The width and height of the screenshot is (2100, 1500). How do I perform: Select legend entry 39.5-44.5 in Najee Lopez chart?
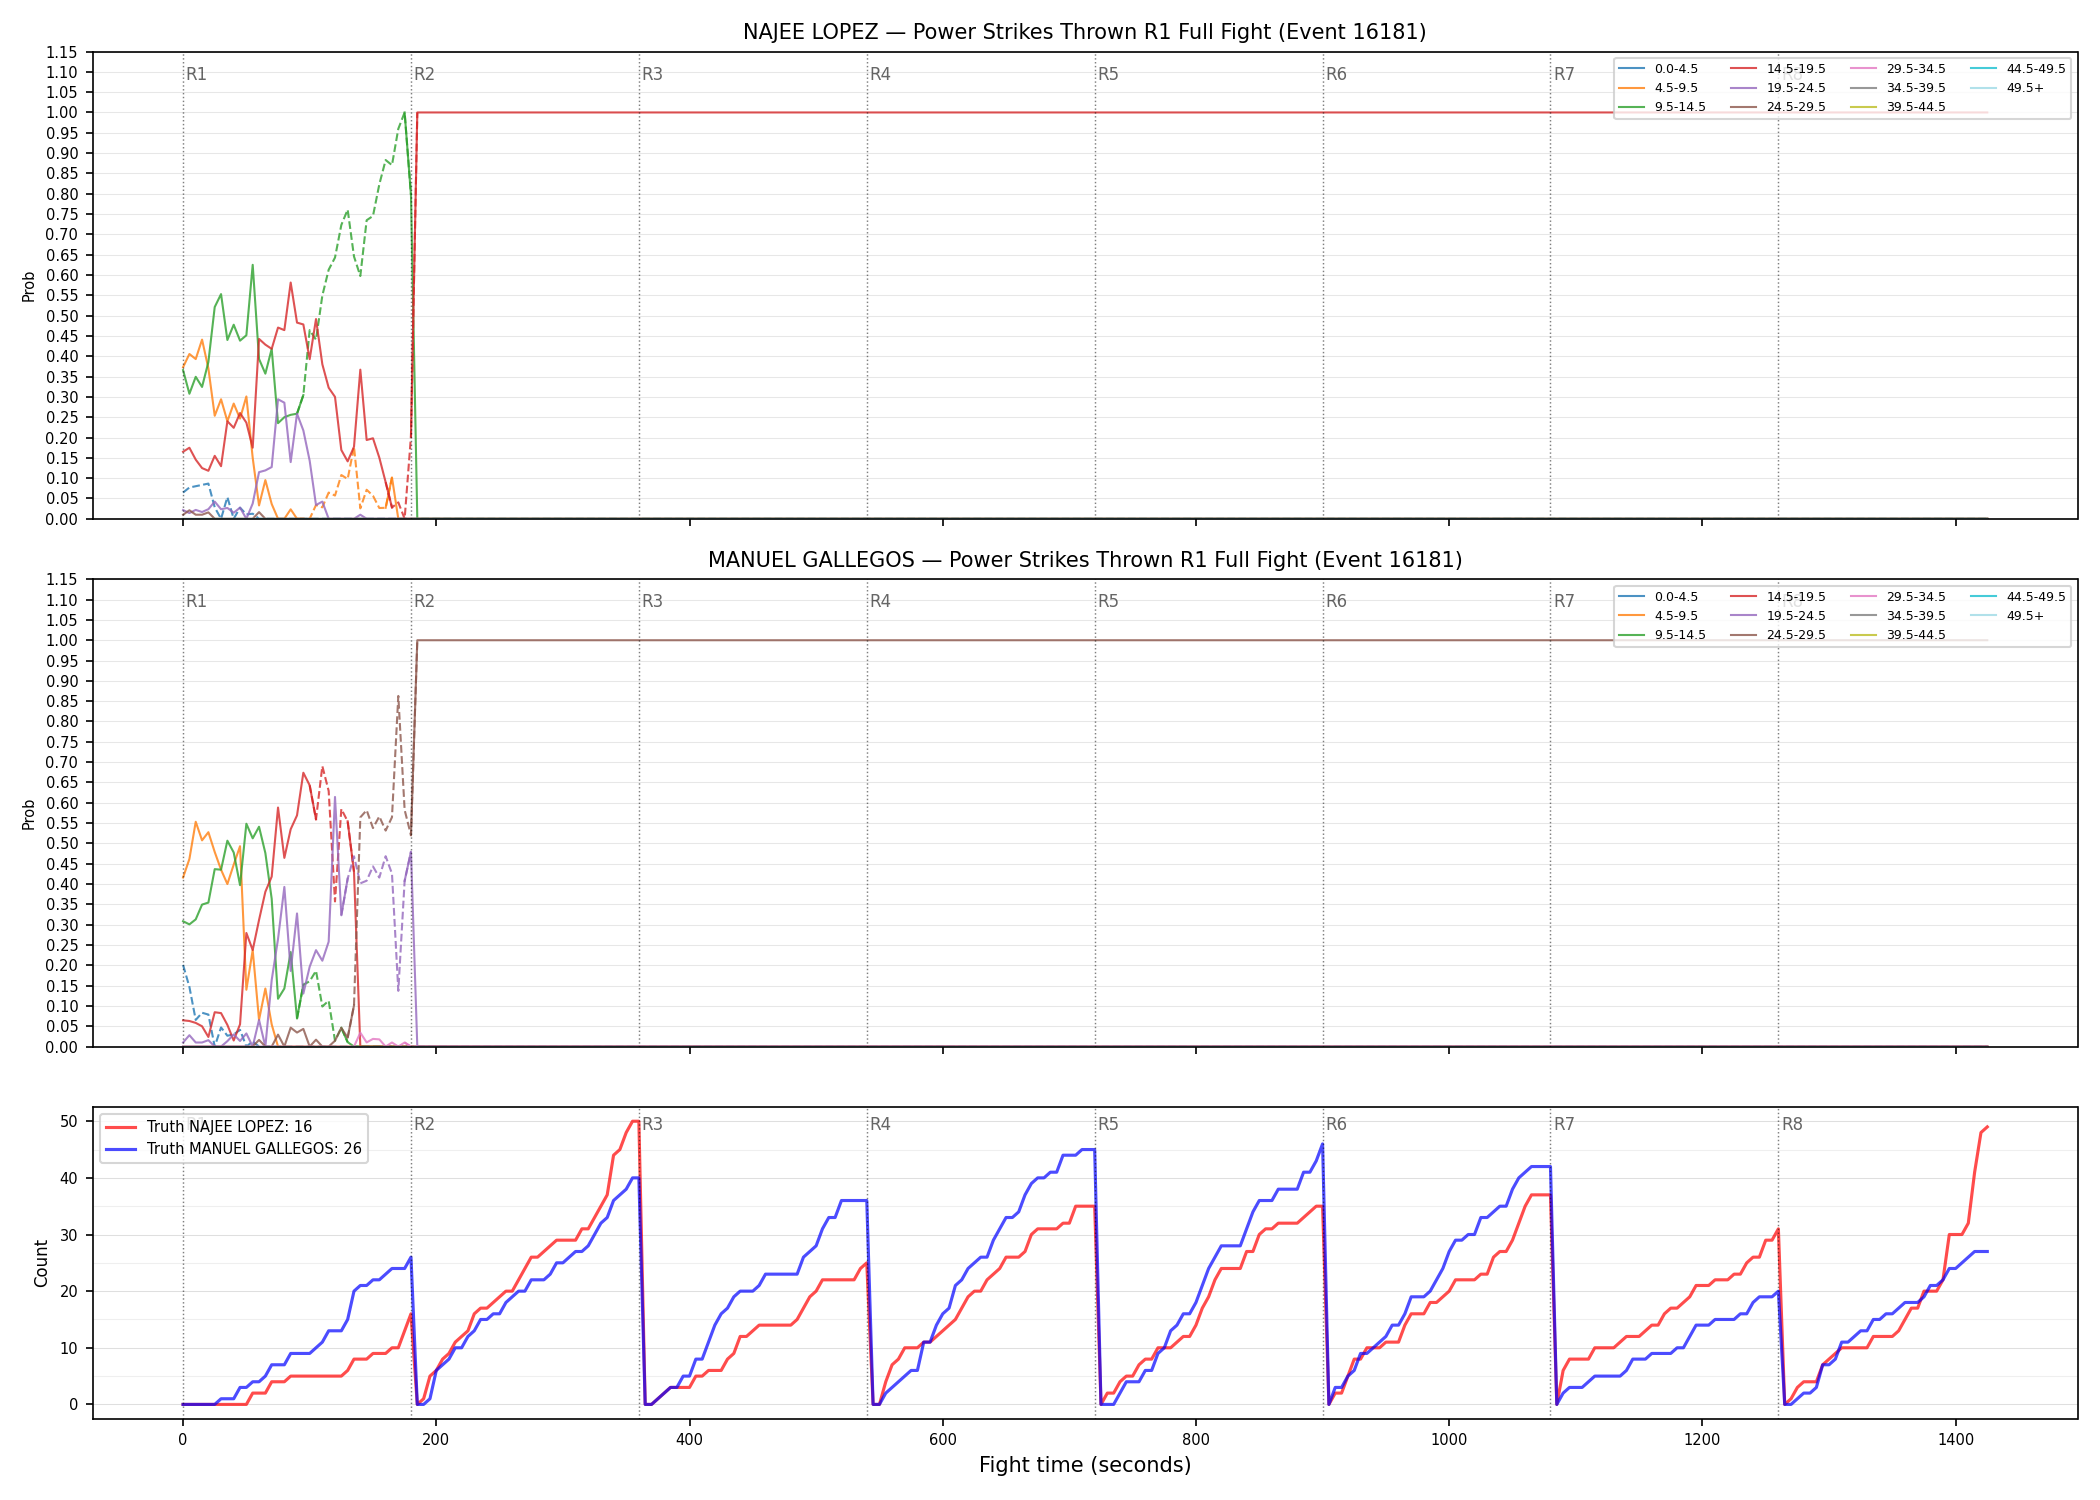[x=1898, y=107]
